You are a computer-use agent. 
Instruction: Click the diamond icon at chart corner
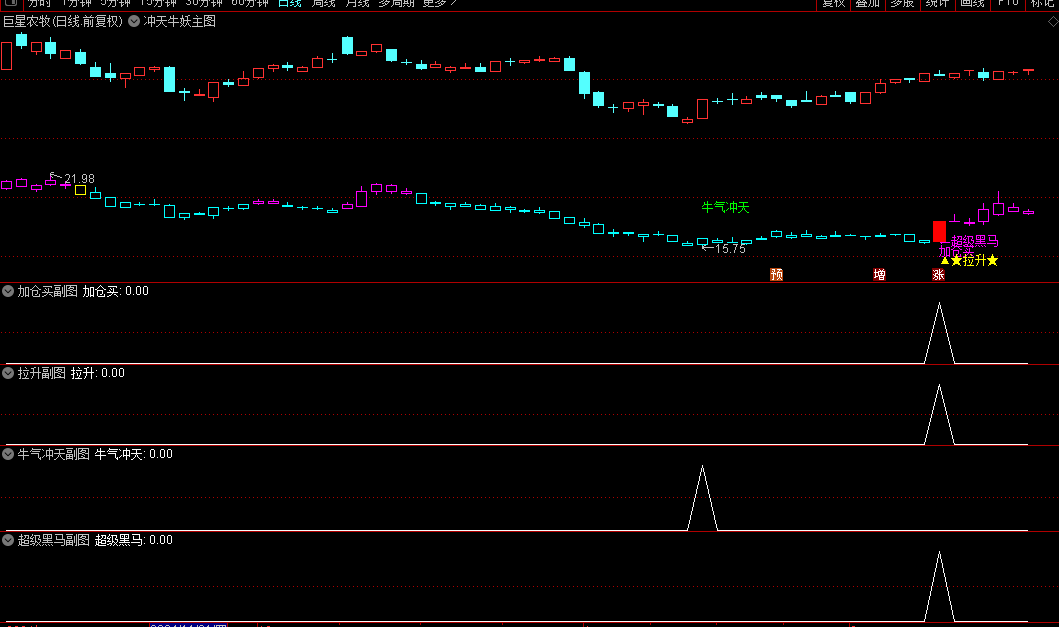(x=1053, y=22)
